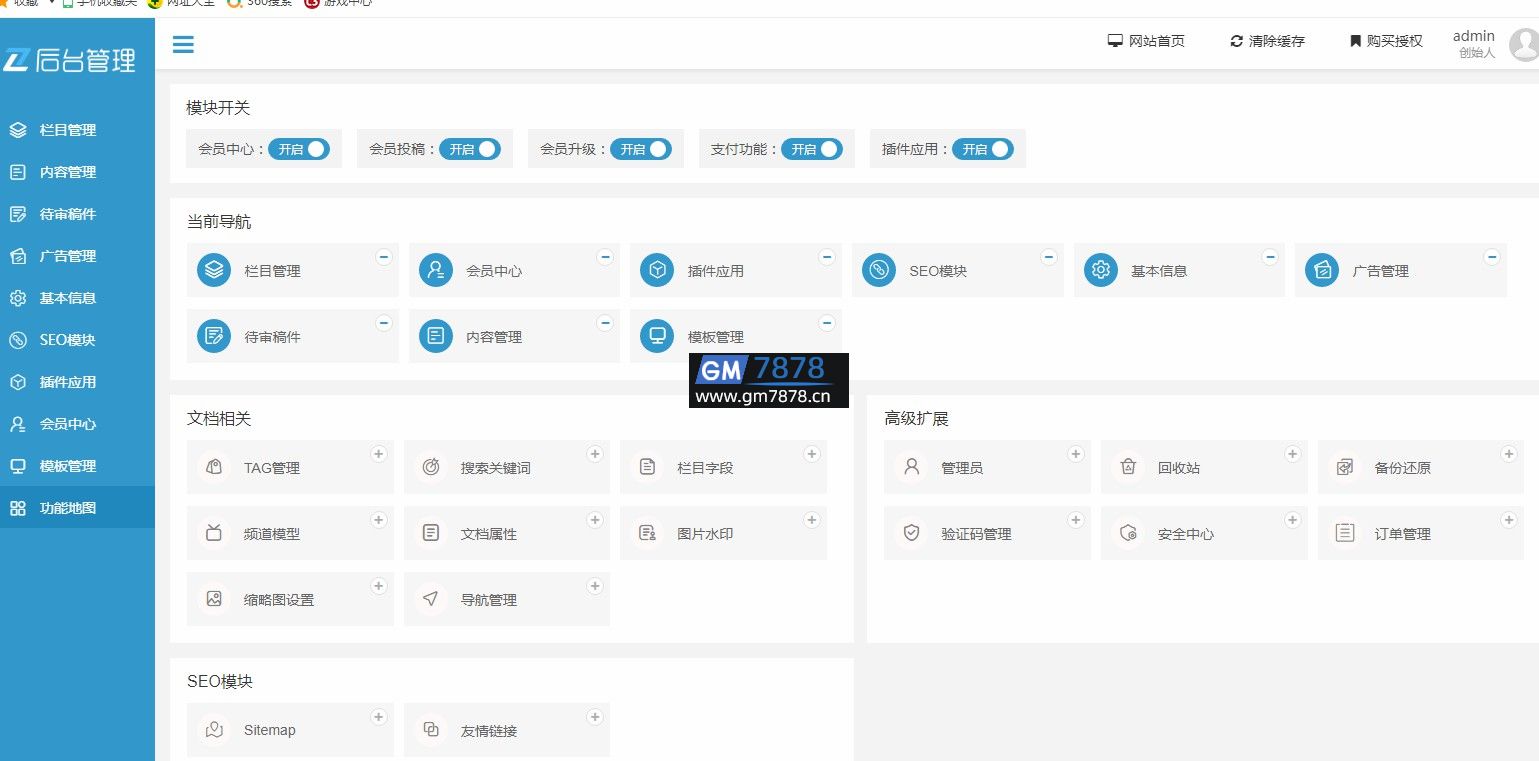
Task: Toggle the 插件应用 module switch
Action: pos(983,149)
